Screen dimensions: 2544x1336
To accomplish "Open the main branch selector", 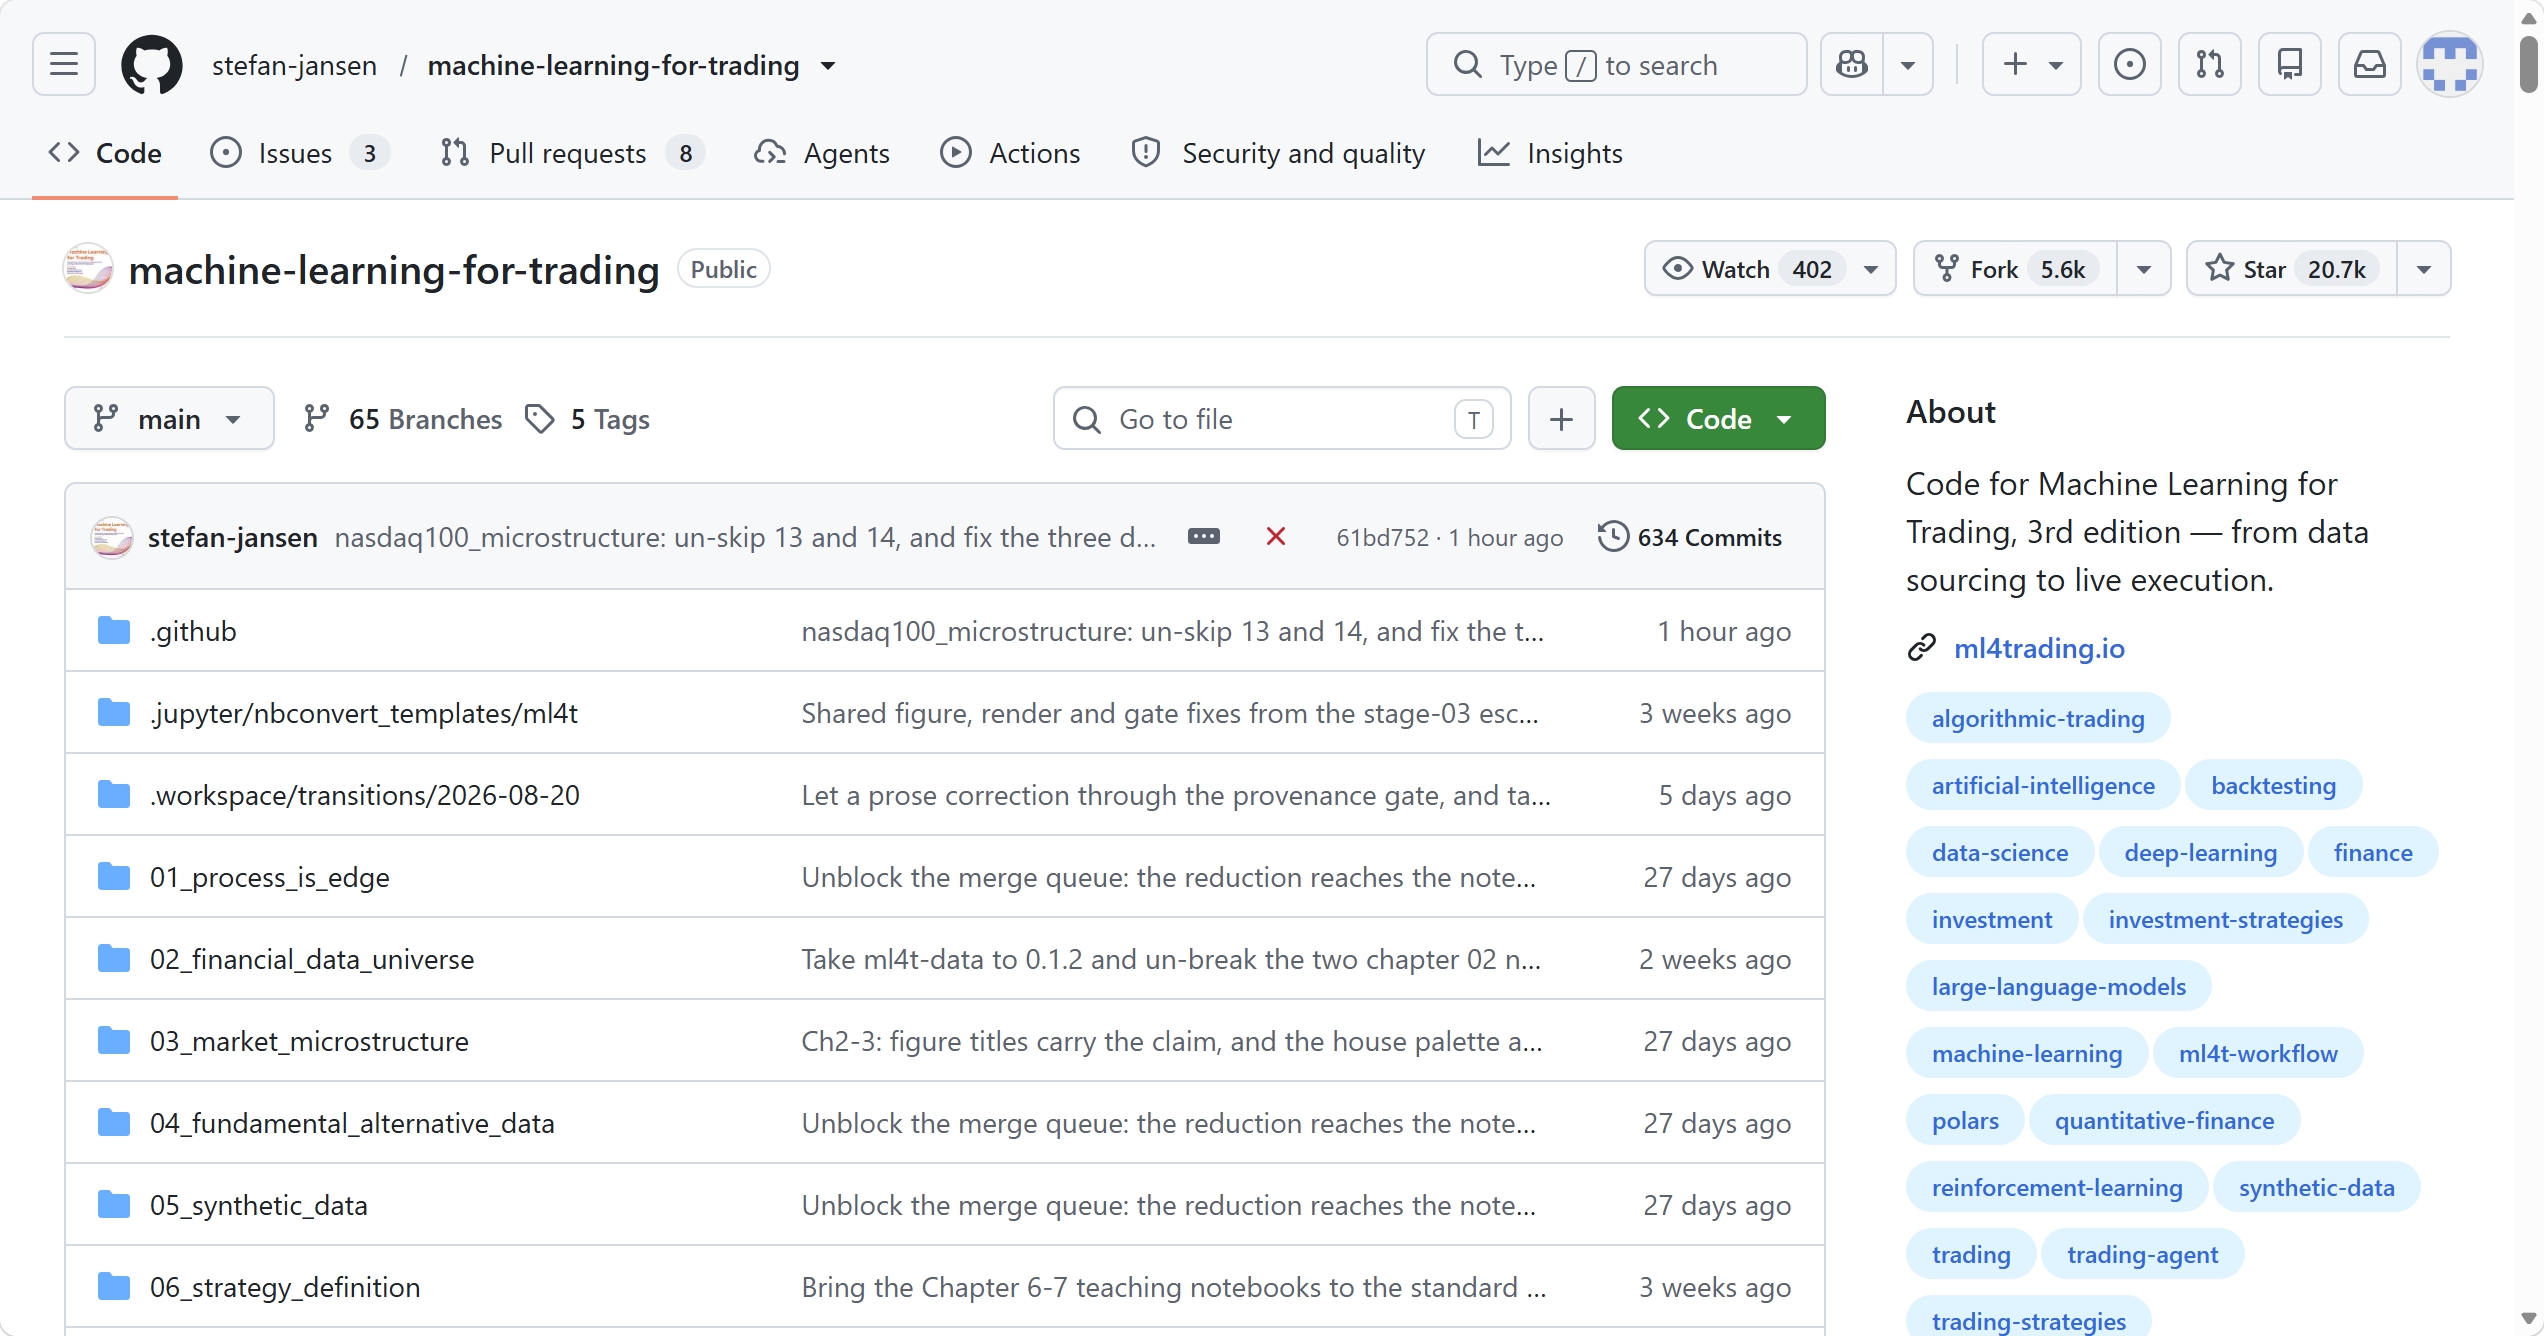I will 169,419.
